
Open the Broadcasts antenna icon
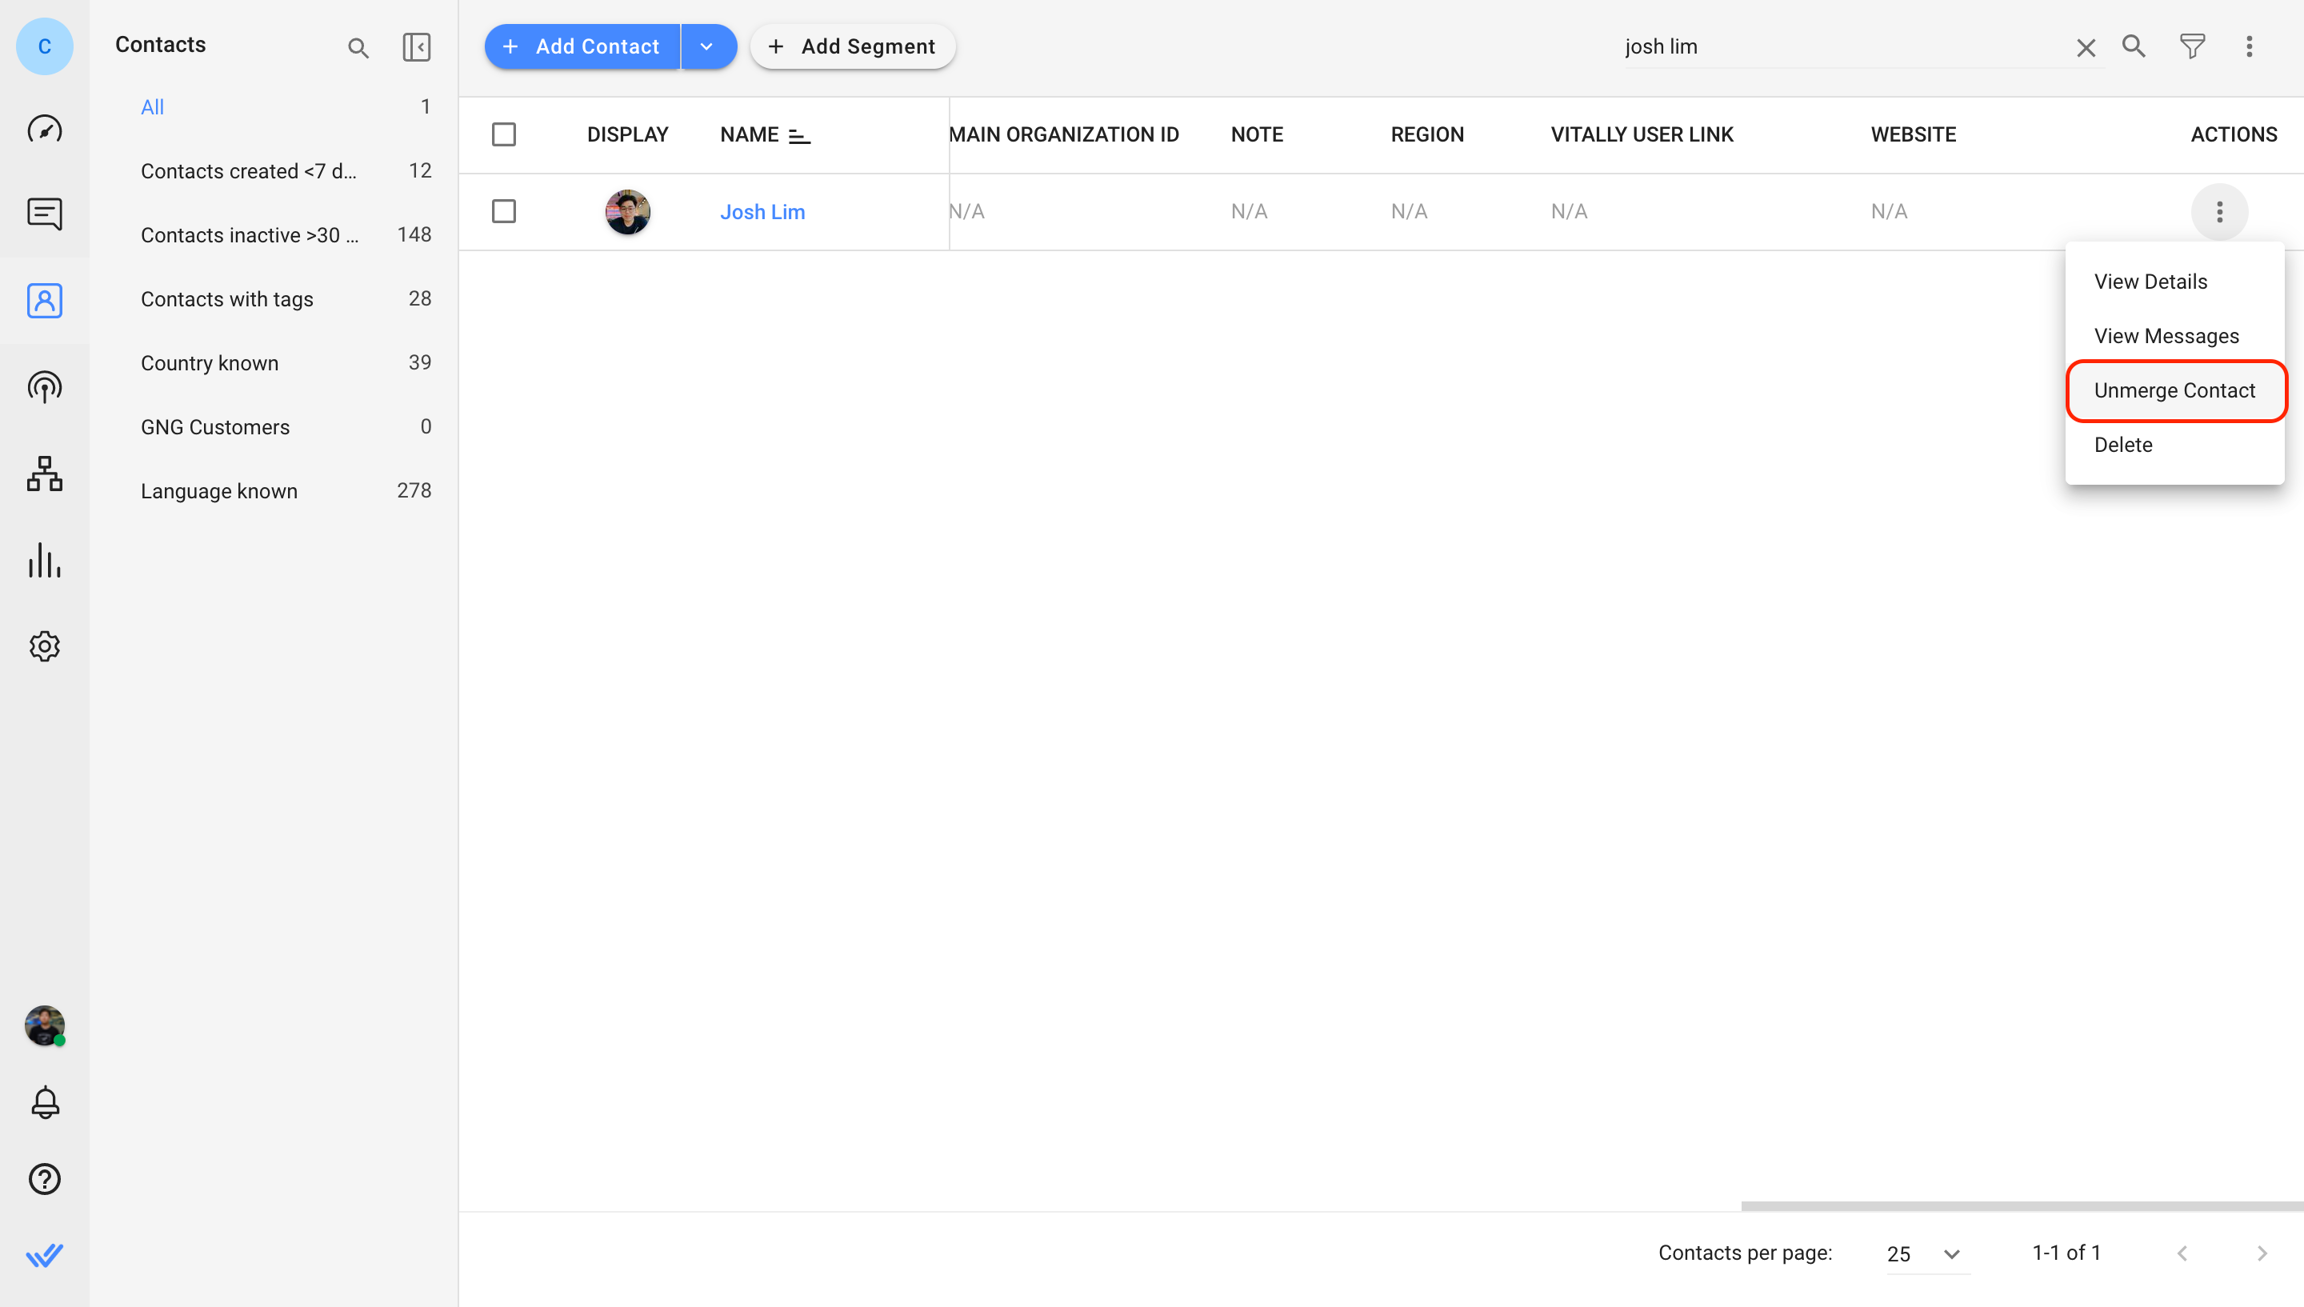44,387
